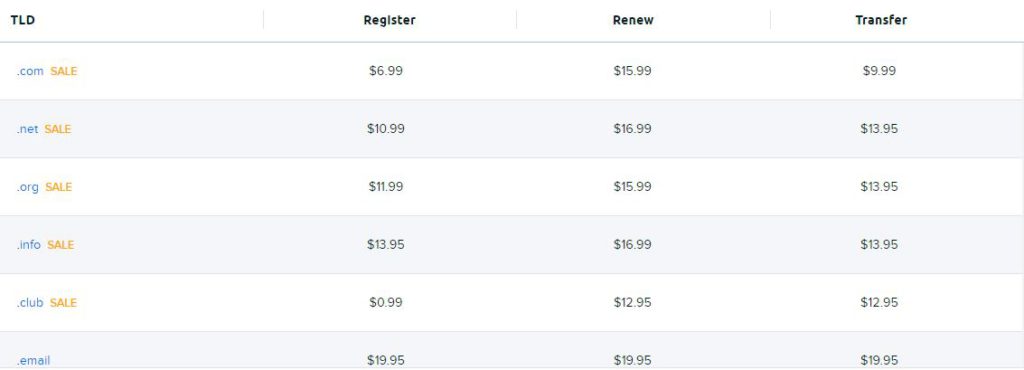Screen dimensions: 1024x370
Task: Open the .club domain link
Action: [30, 303]
